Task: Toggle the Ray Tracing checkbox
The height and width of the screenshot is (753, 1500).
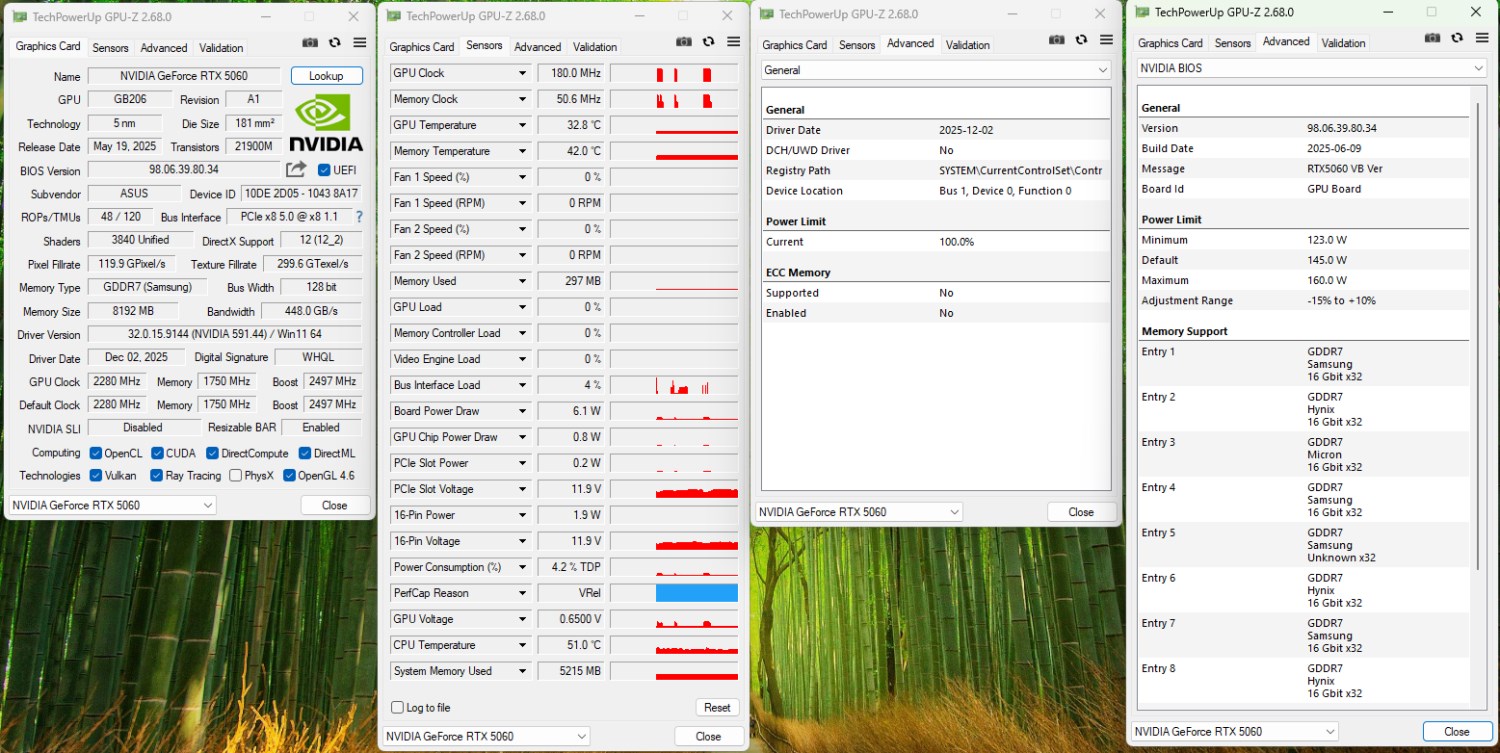Action: [x=156, y=476]
